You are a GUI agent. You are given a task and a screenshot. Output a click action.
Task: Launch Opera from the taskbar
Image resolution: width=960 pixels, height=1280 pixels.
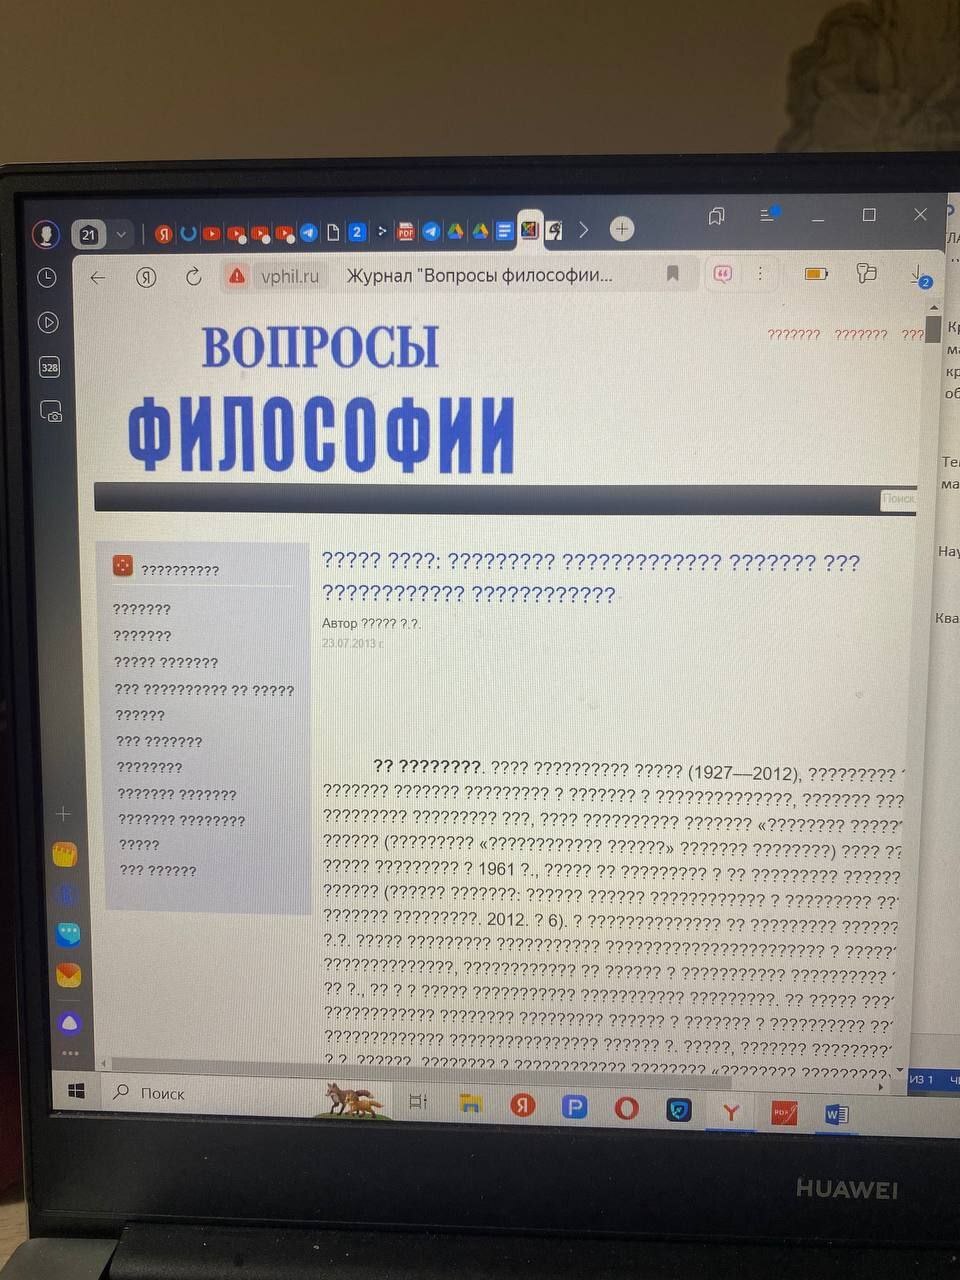(627, 1108)
